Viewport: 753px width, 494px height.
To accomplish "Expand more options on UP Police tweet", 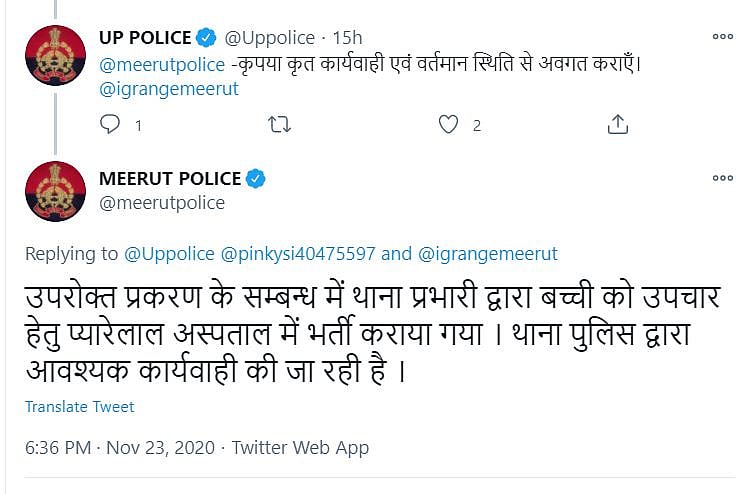I will (x=722, y=38).
